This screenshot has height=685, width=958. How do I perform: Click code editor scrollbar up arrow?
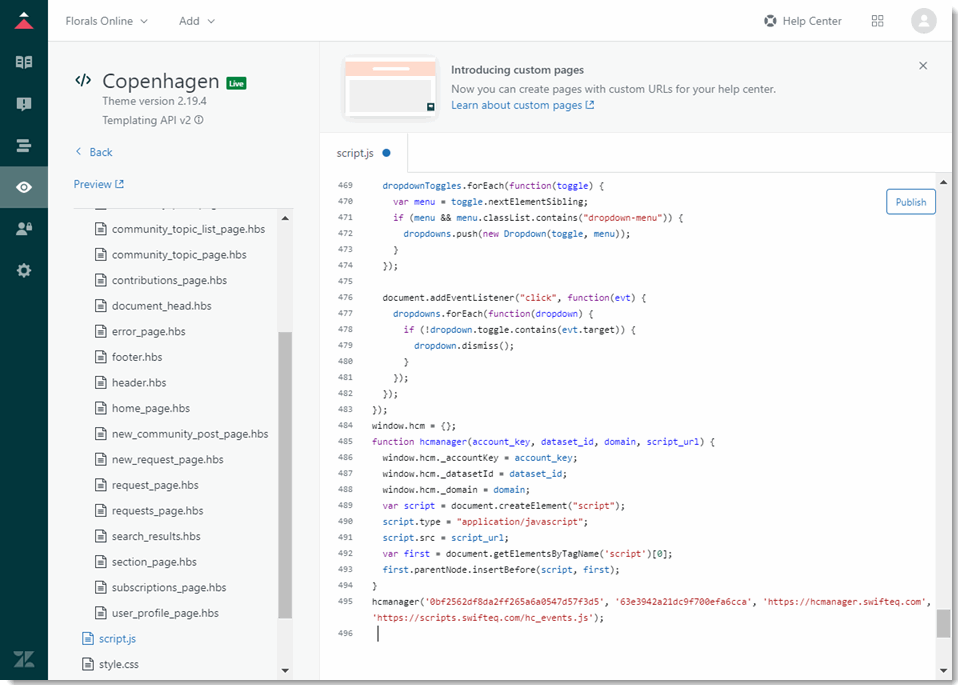(943, 182)
